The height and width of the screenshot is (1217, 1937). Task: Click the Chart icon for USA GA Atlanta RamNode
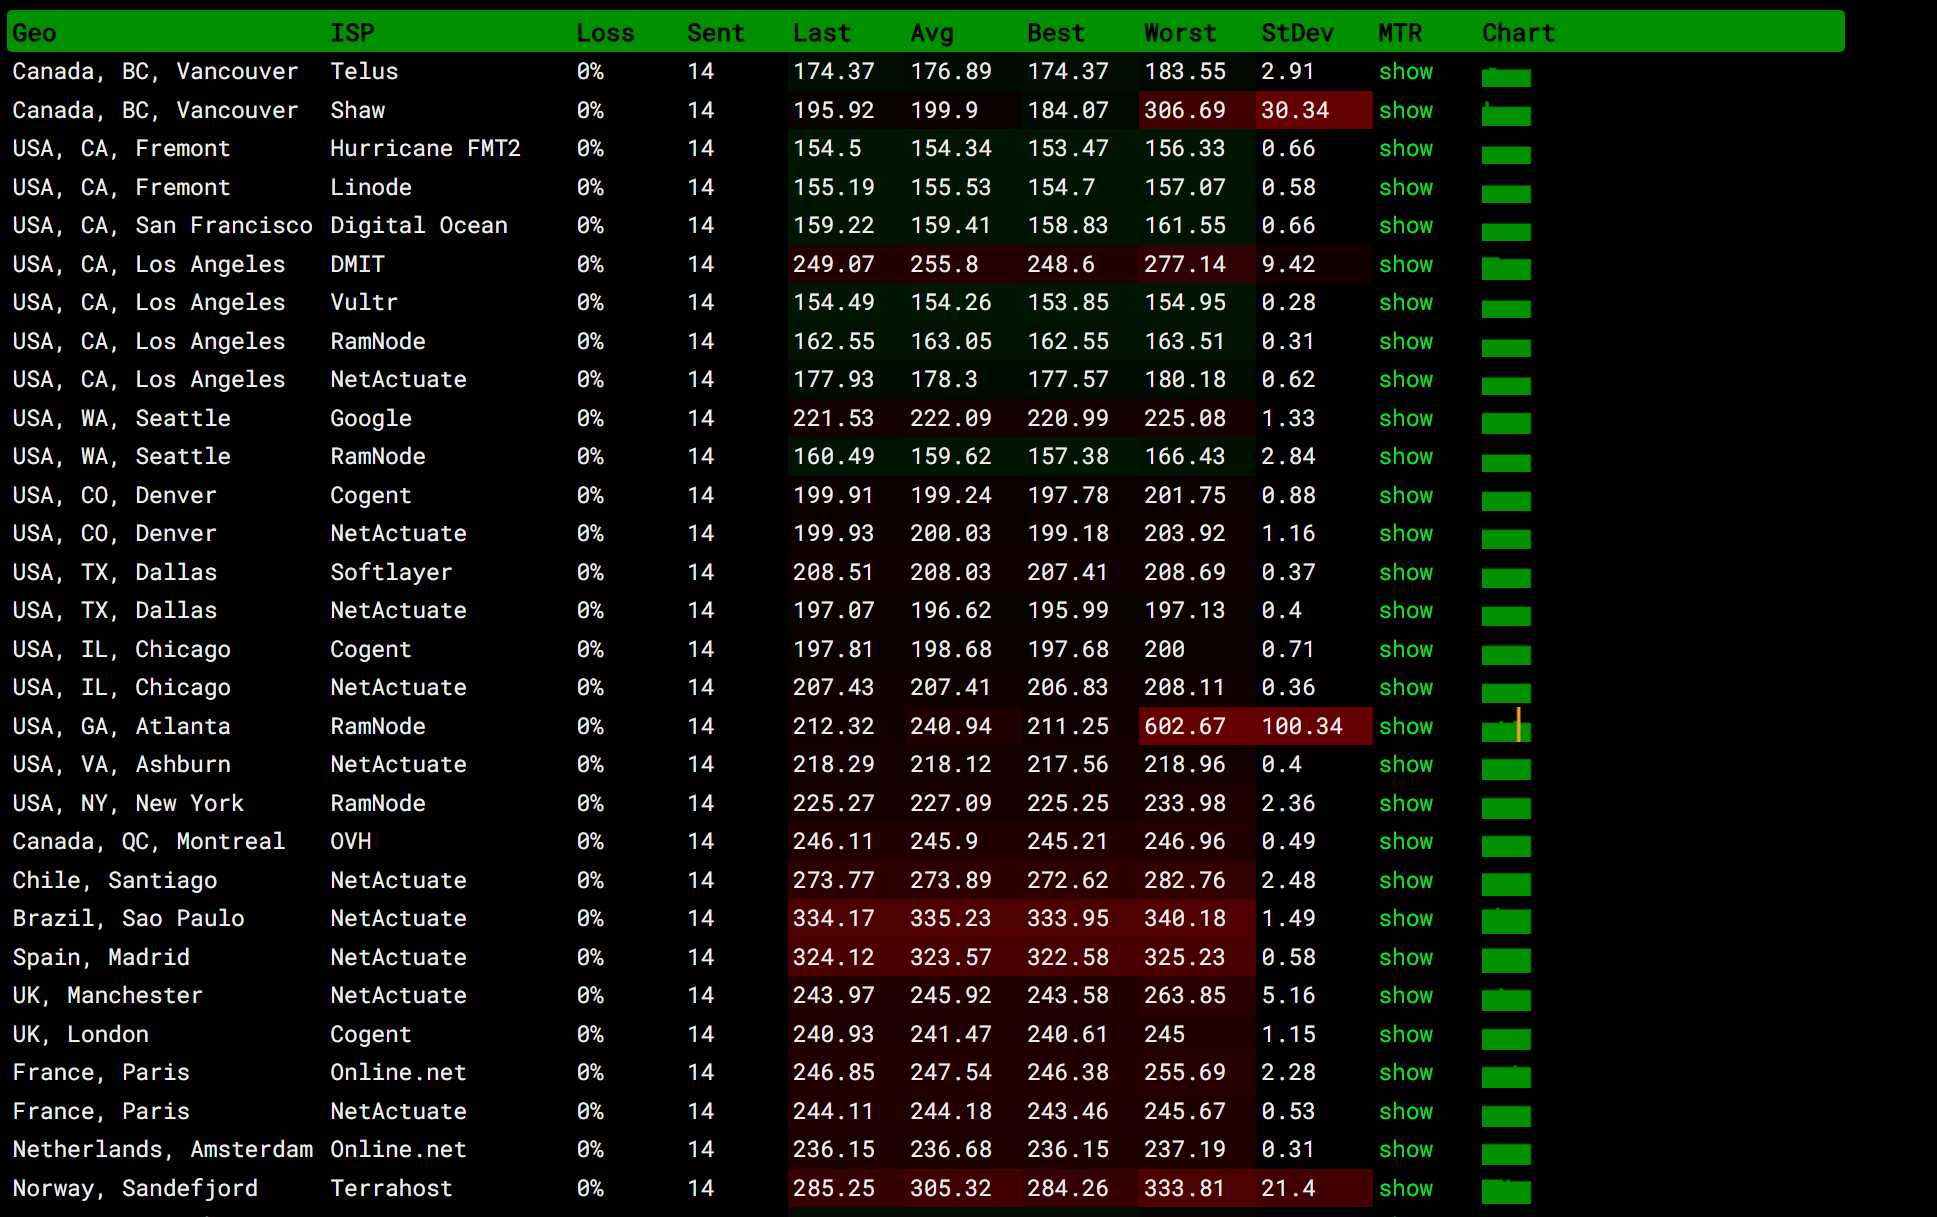[1507, 726]
